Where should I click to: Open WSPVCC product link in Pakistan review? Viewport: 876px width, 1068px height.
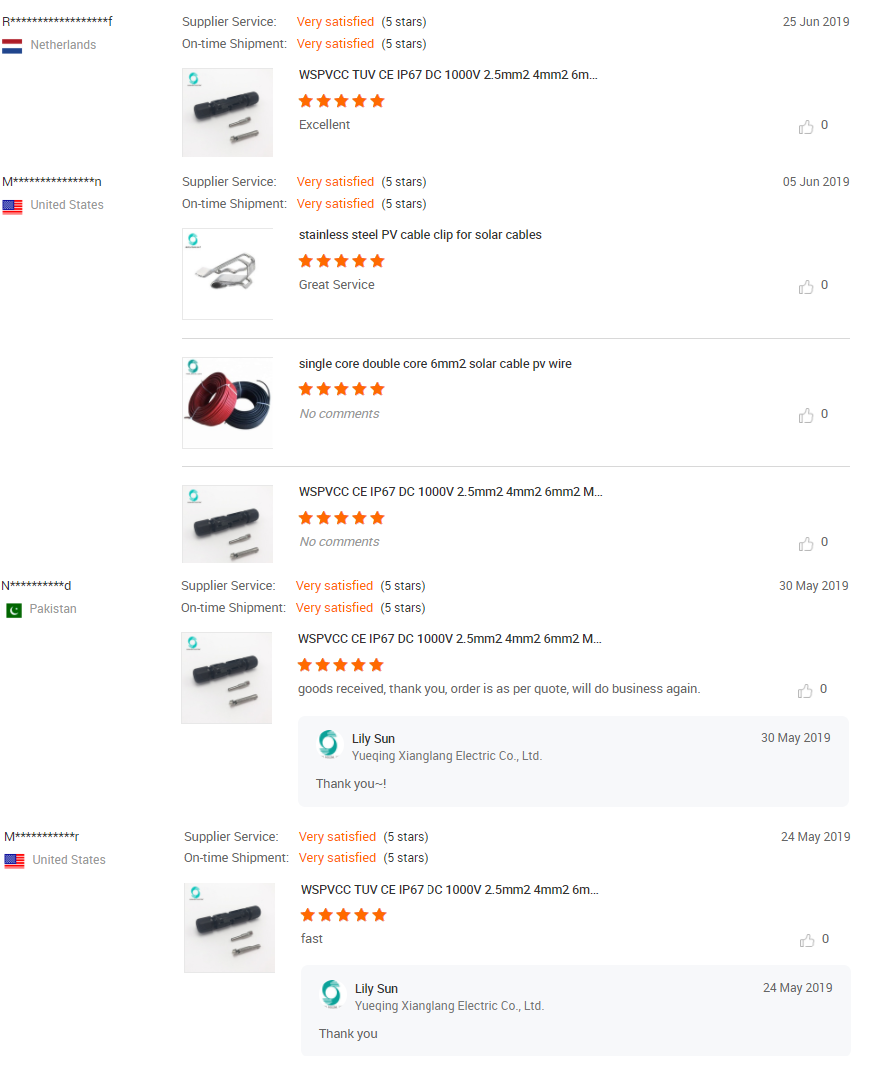pyautogui.click(x=449, y=639)
